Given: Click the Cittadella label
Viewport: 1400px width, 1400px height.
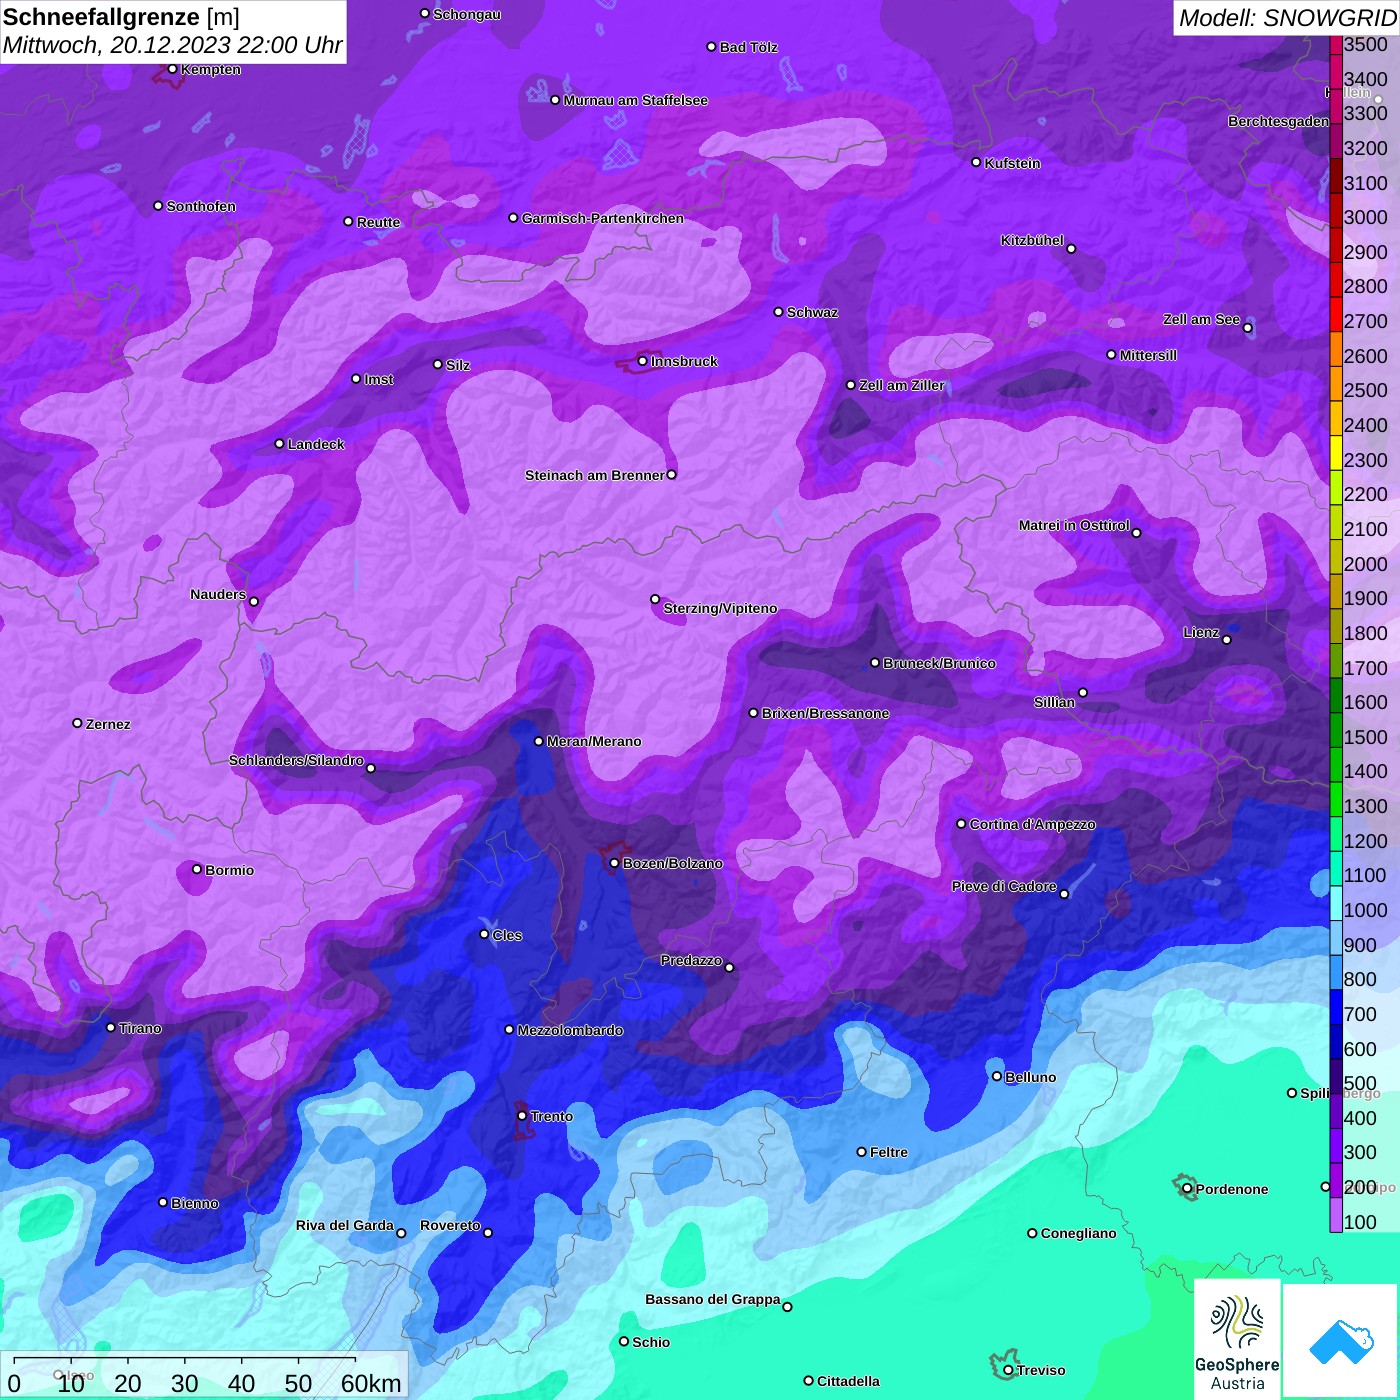Looking at the screenshot, I should 848,1381.
